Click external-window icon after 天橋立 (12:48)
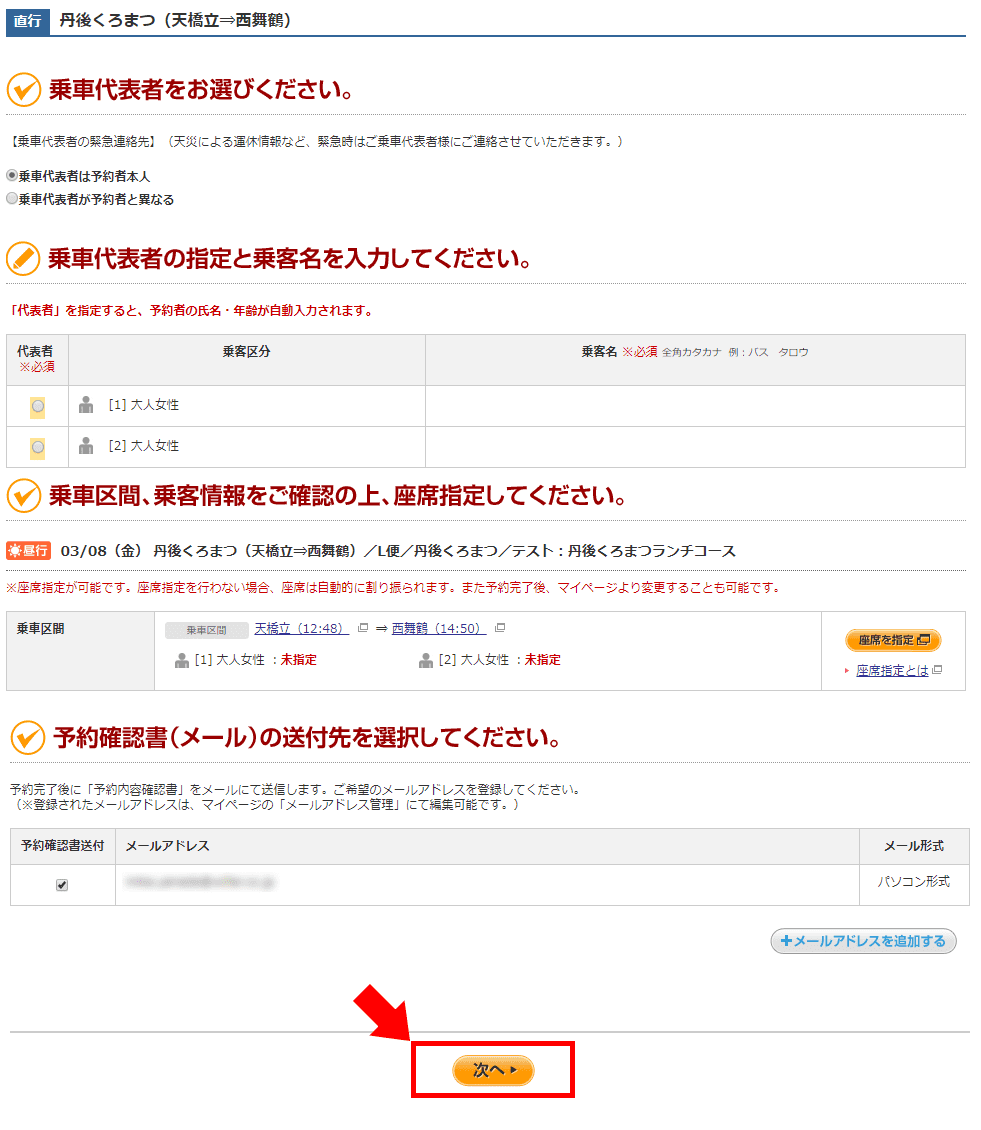Screen dimensions: 981x1130 (x=363, y=629)
